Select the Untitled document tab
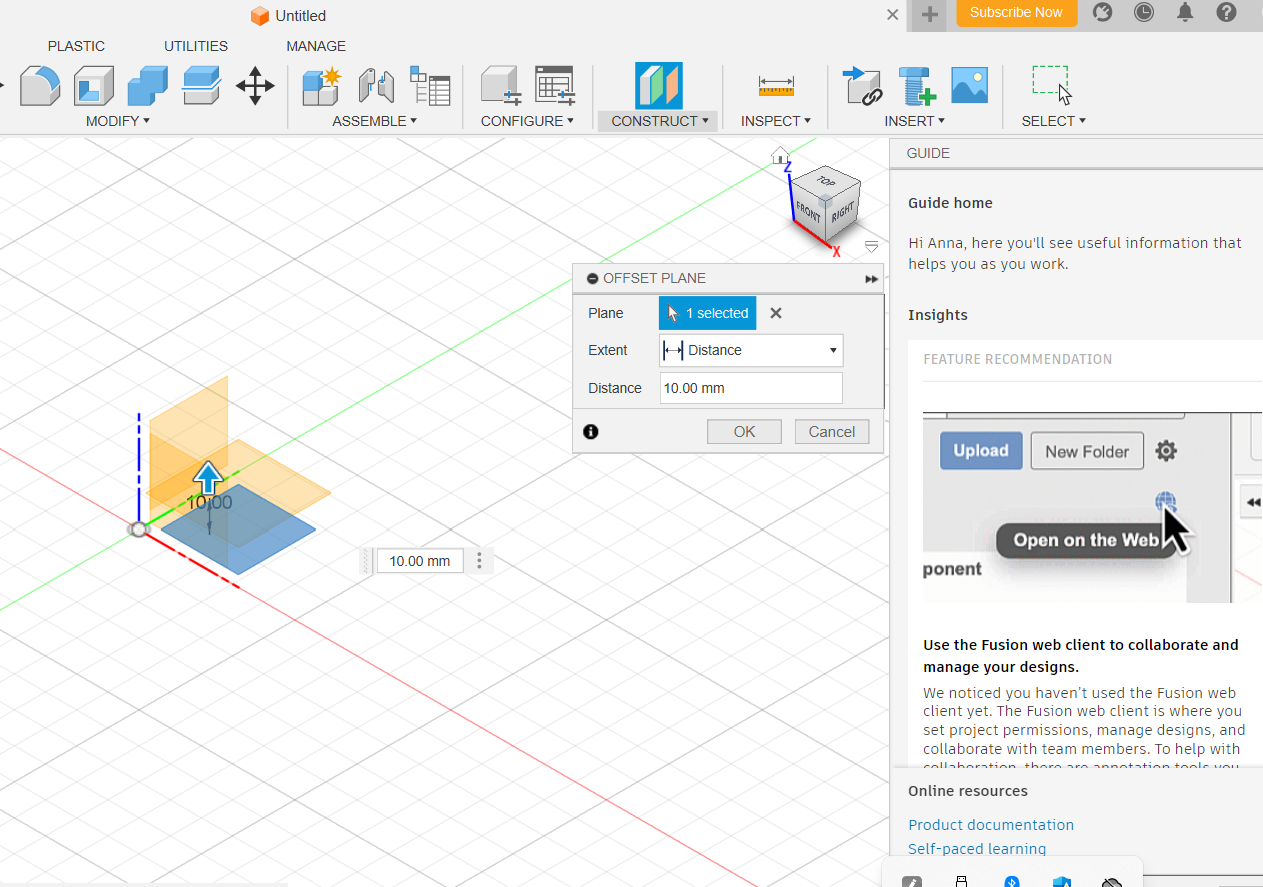 (x=288, y=15)
